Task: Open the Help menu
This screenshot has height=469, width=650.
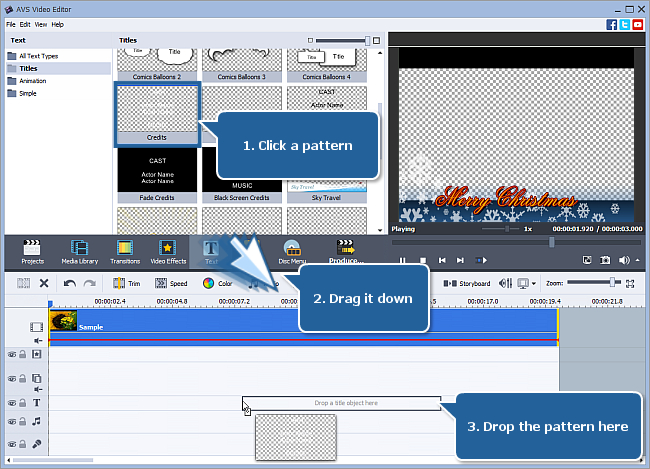Action: pyautogui.click(x=58, y=24)
